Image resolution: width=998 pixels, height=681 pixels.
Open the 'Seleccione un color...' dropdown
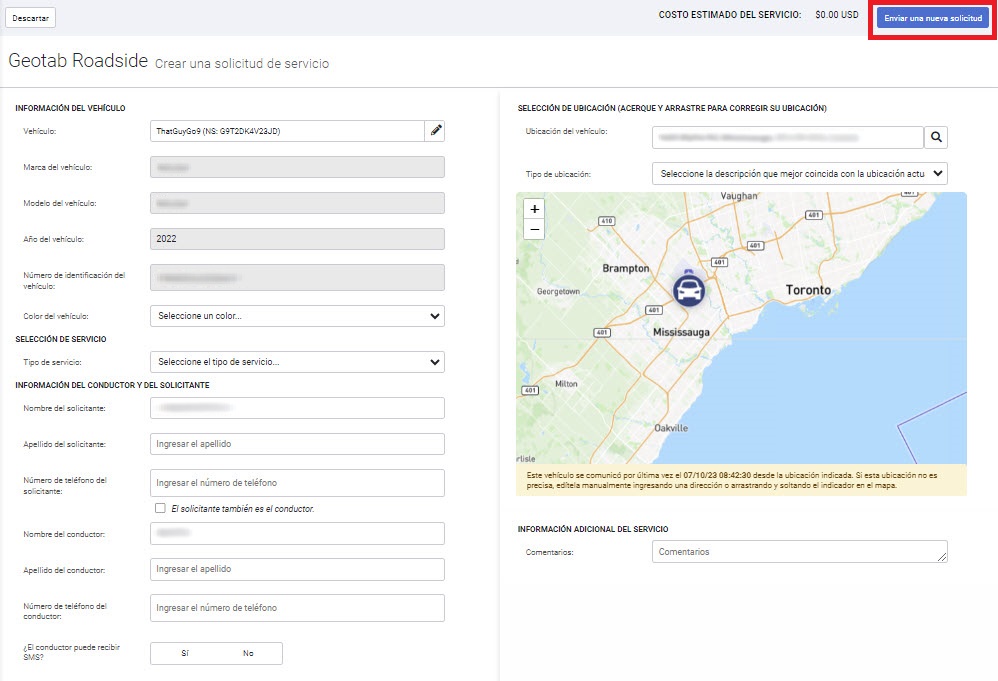point(297,316)
